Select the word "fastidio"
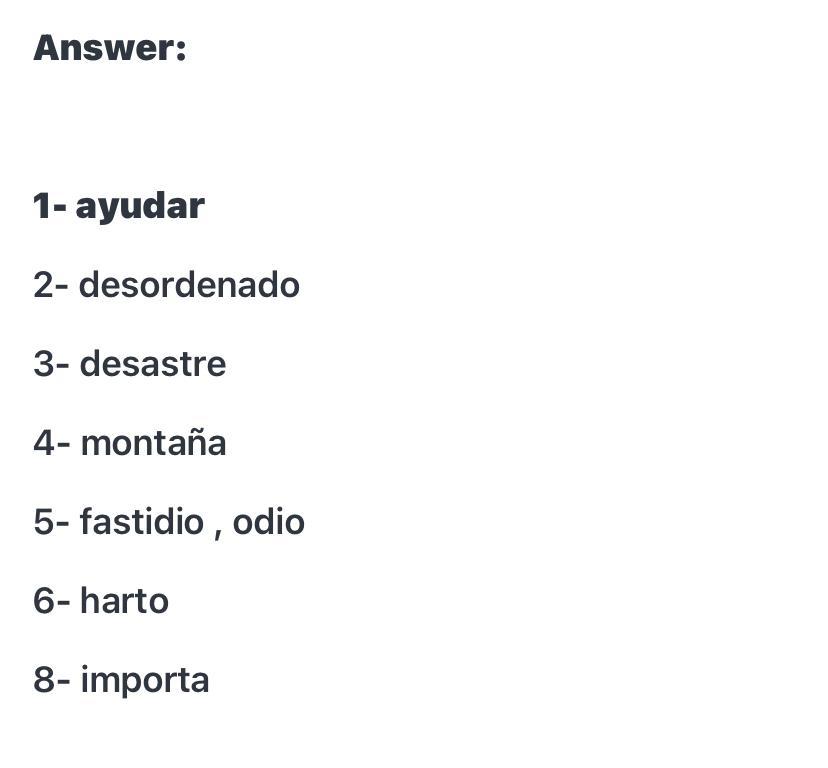The height and width of the screenshot is (768, 828). (142, 521)
